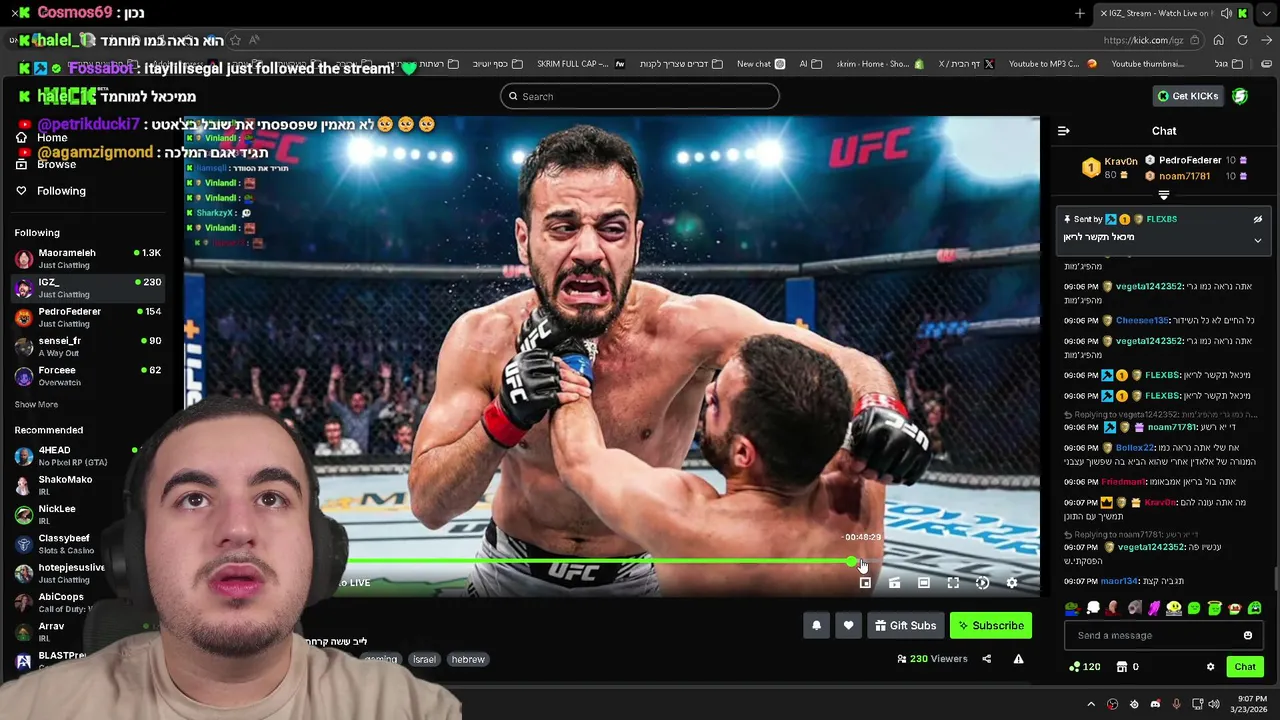Screen dimensions: 1280x720
Task: Click the hebrew tag
Action: 468,660
